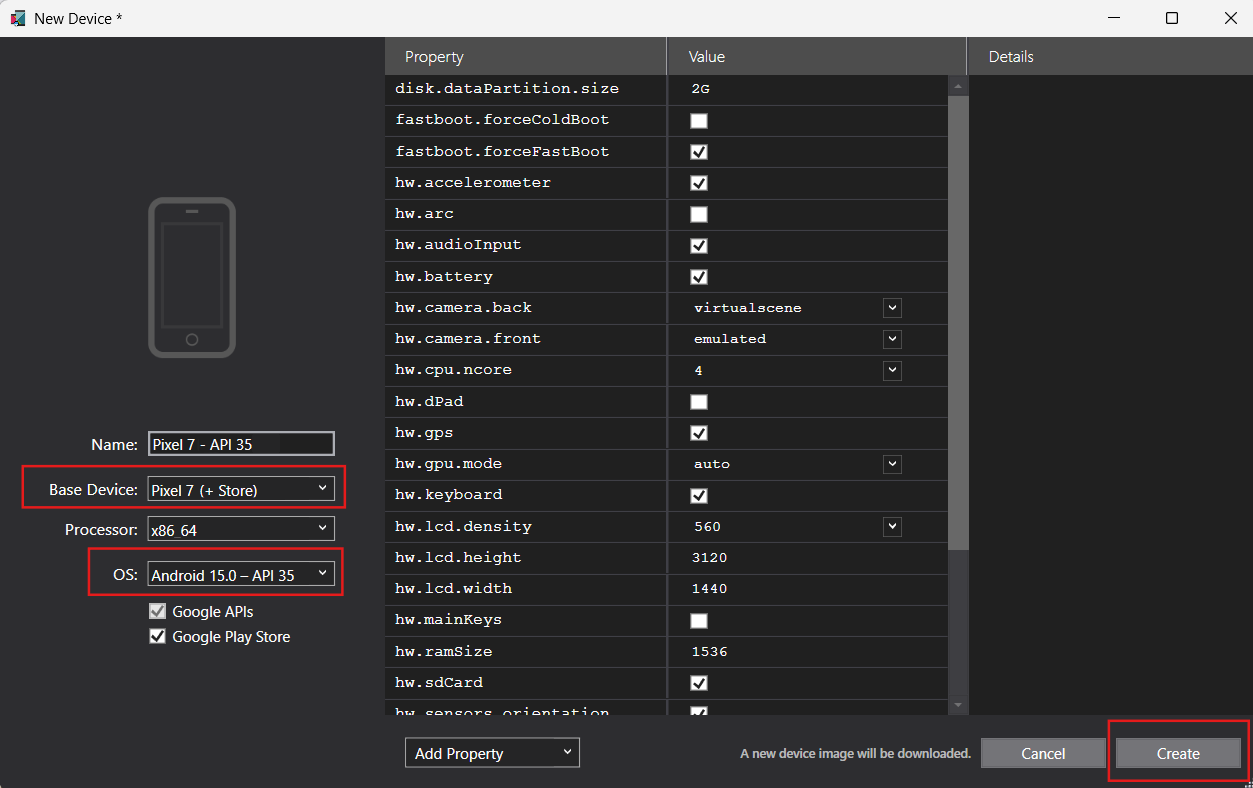Expand the hw.cpu.ncore dropdown
This screenshot has height=788, width=1253.
click(x=890, y=370)
